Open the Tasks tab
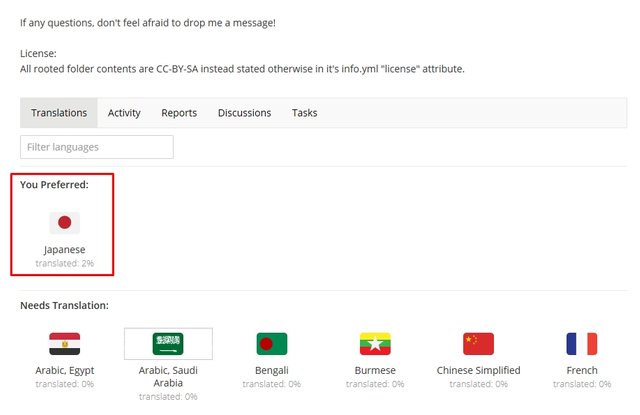 (304, 113)
